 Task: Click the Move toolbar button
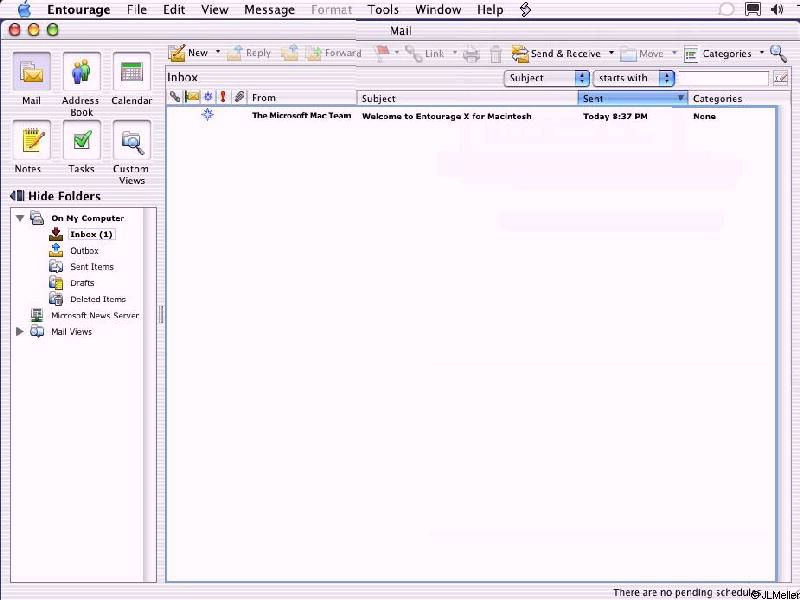(641, 54)
